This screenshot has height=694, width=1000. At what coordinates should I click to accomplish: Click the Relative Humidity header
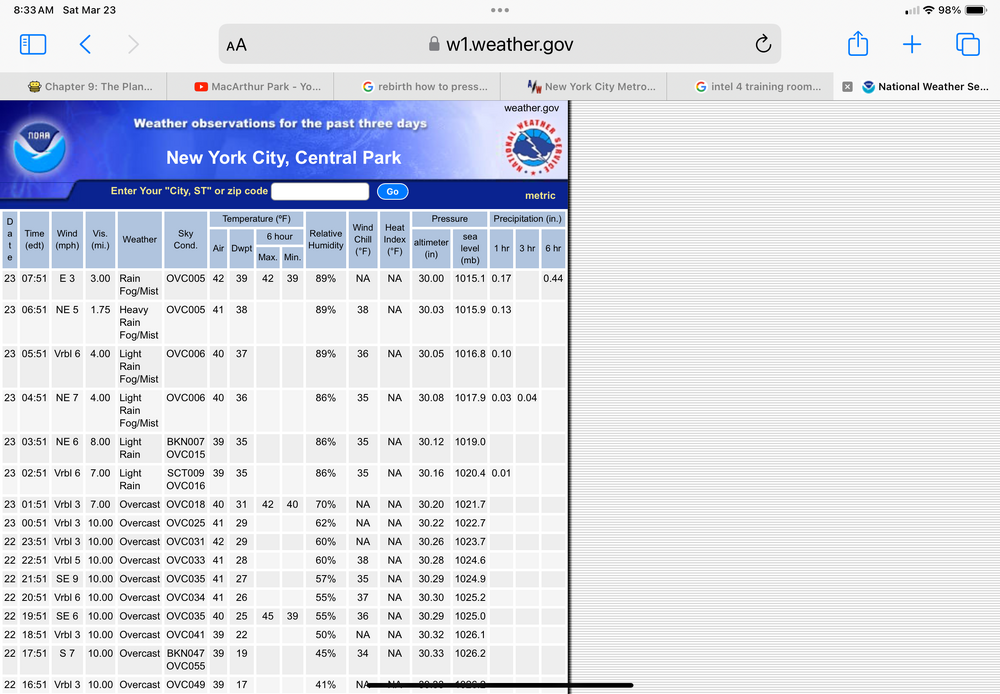[x=326, y=240]
